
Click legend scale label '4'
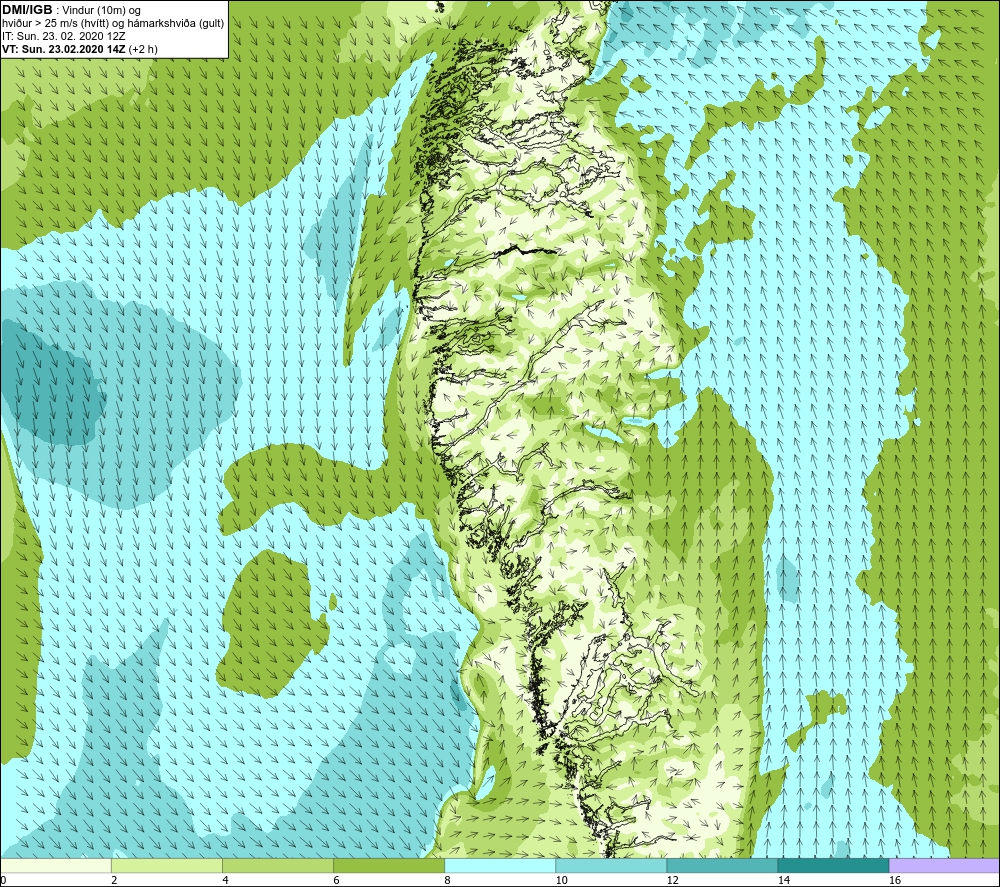tap(225, 881)
